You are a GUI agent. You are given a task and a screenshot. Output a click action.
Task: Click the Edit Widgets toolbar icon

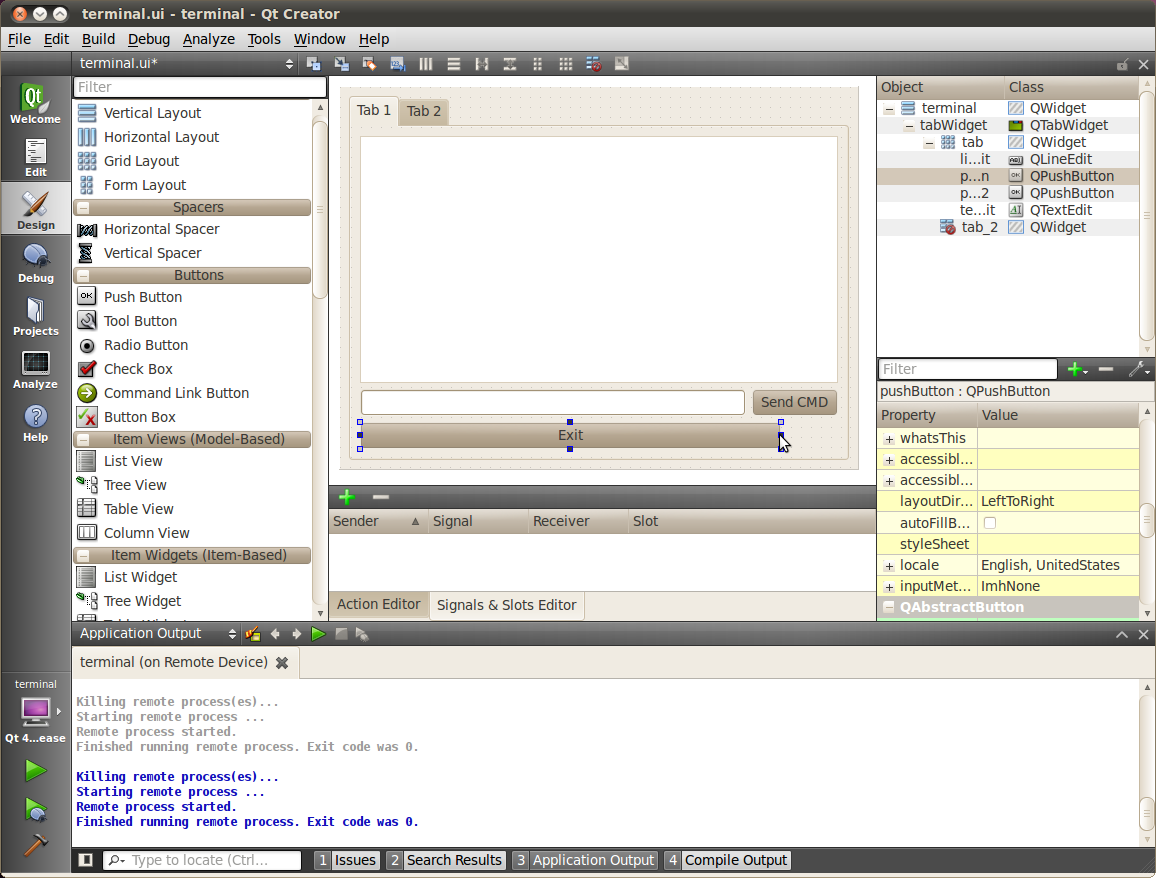pos(313,64)
